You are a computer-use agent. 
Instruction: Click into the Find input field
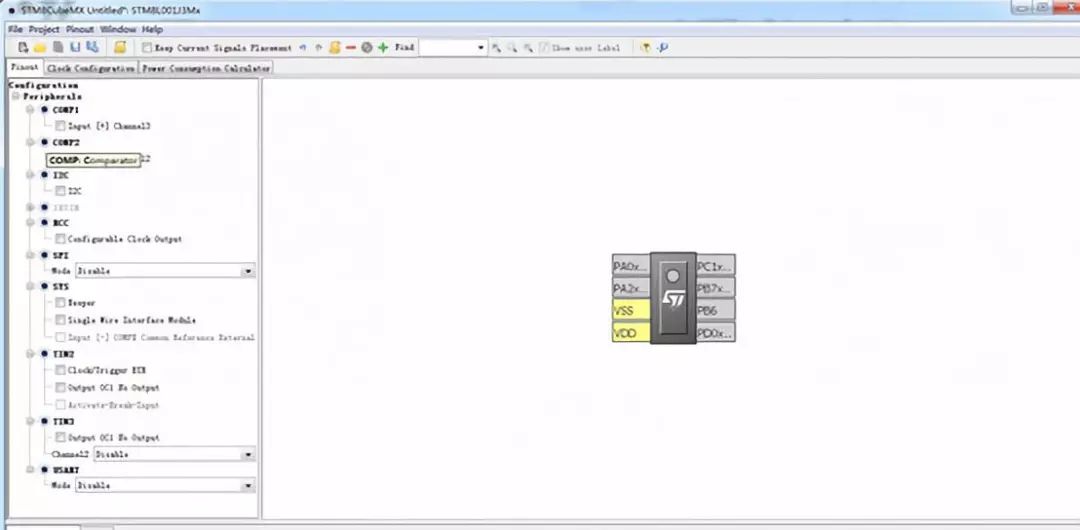pos(447,48)
